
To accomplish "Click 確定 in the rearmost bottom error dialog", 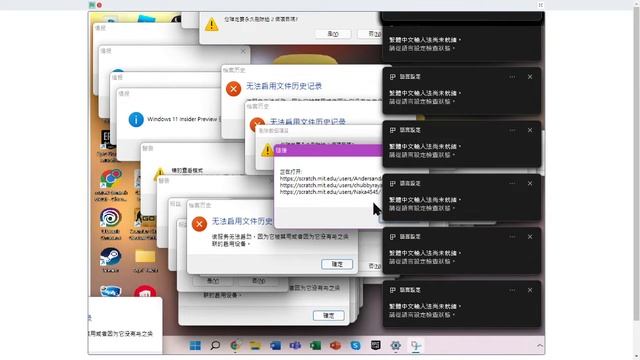I will pyautogui.click(x=328, y=316).
